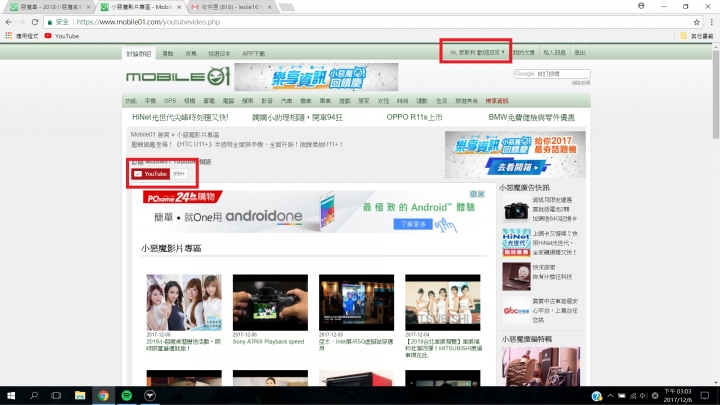Open the Chrome profile icon at the top right
Image resolution: width=720 pixels, height=405 pixels.
coord(641,6)
